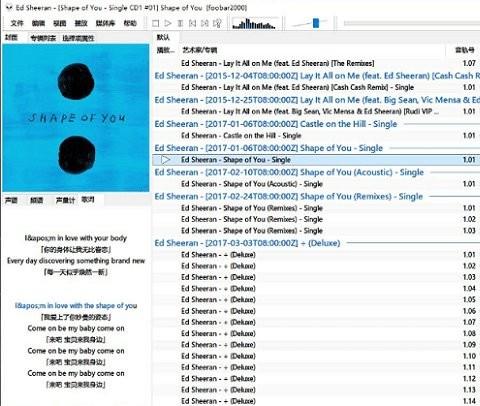Screen dimensions: 480x406
Task: Click the spectrum visualization in toolbar
Action: tap(254, 24)
